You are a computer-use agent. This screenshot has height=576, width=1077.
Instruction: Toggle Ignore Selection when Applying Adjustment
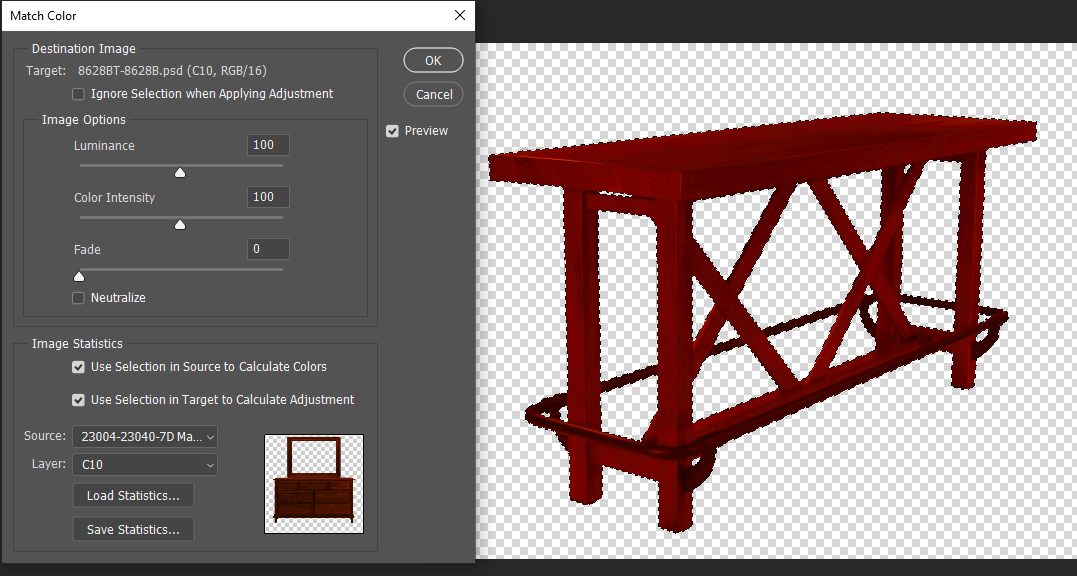(x=78, y=93)
